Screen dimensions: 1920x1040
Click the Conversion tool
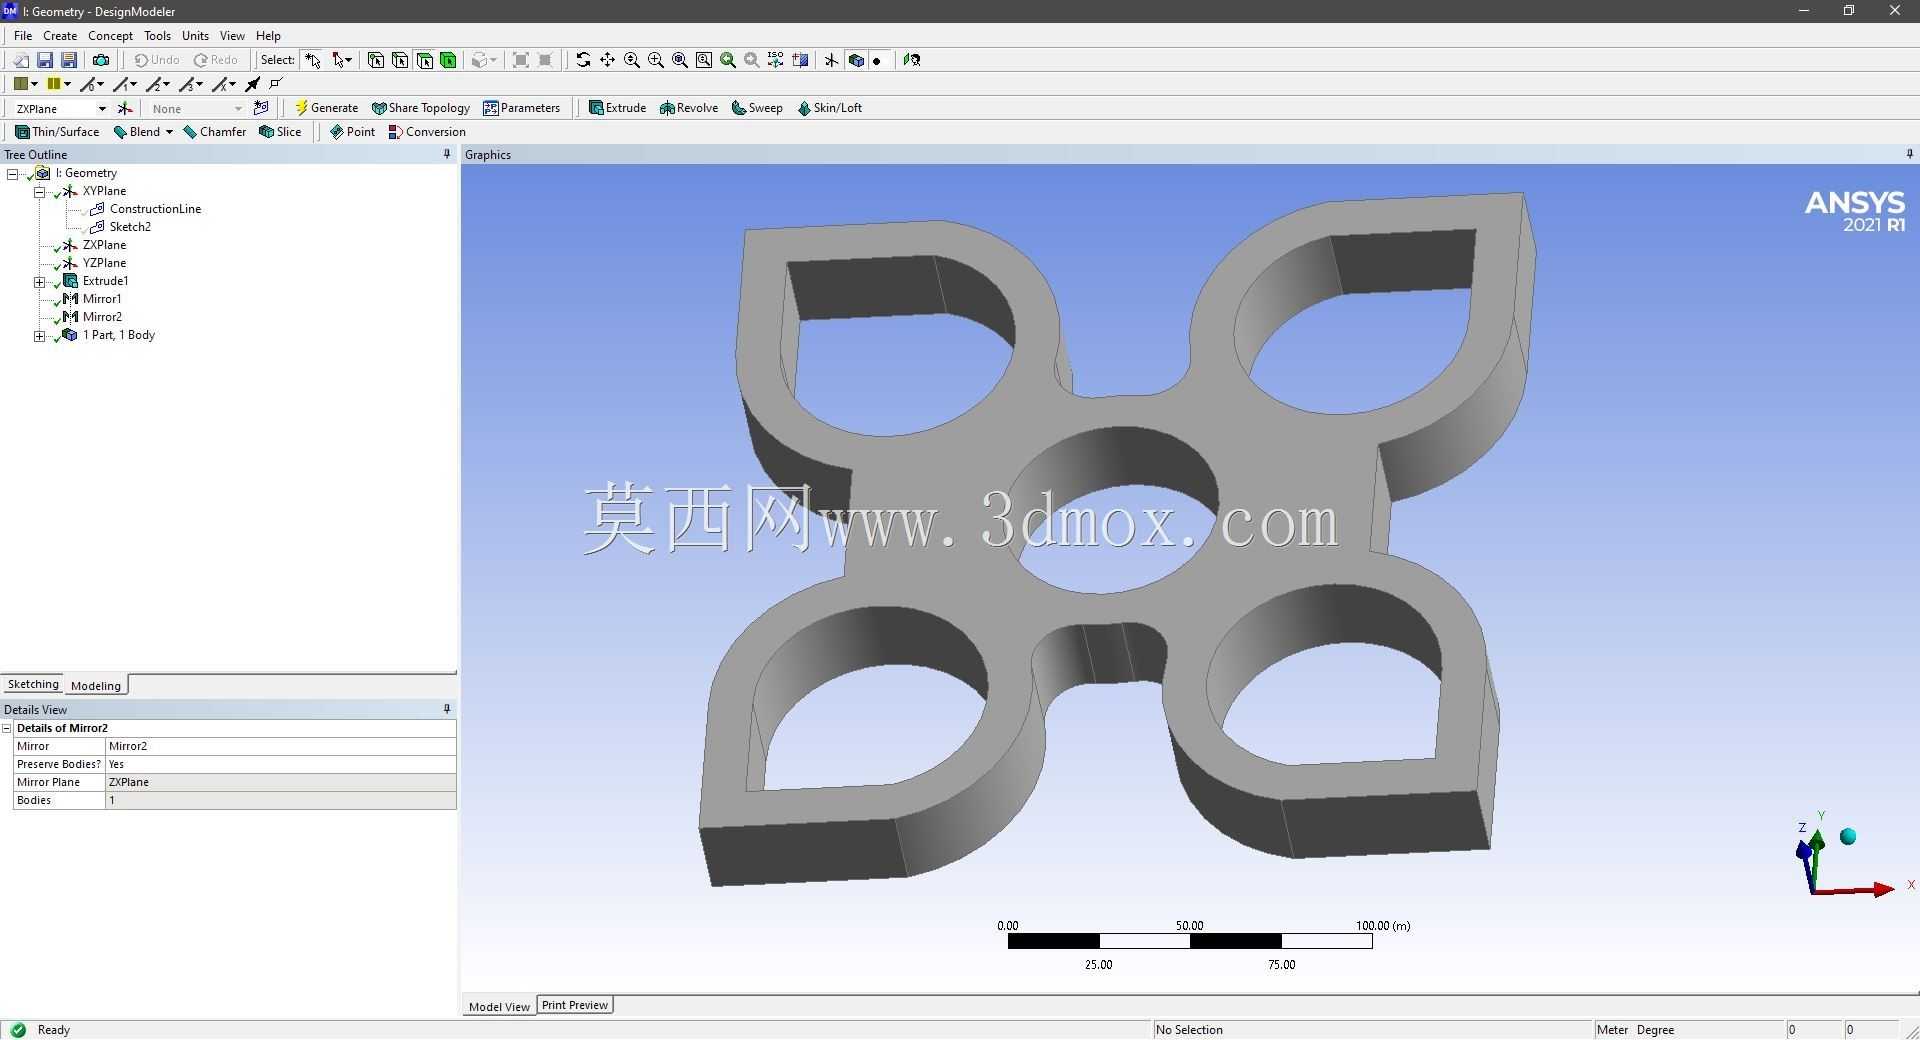(x=427, y=132)
